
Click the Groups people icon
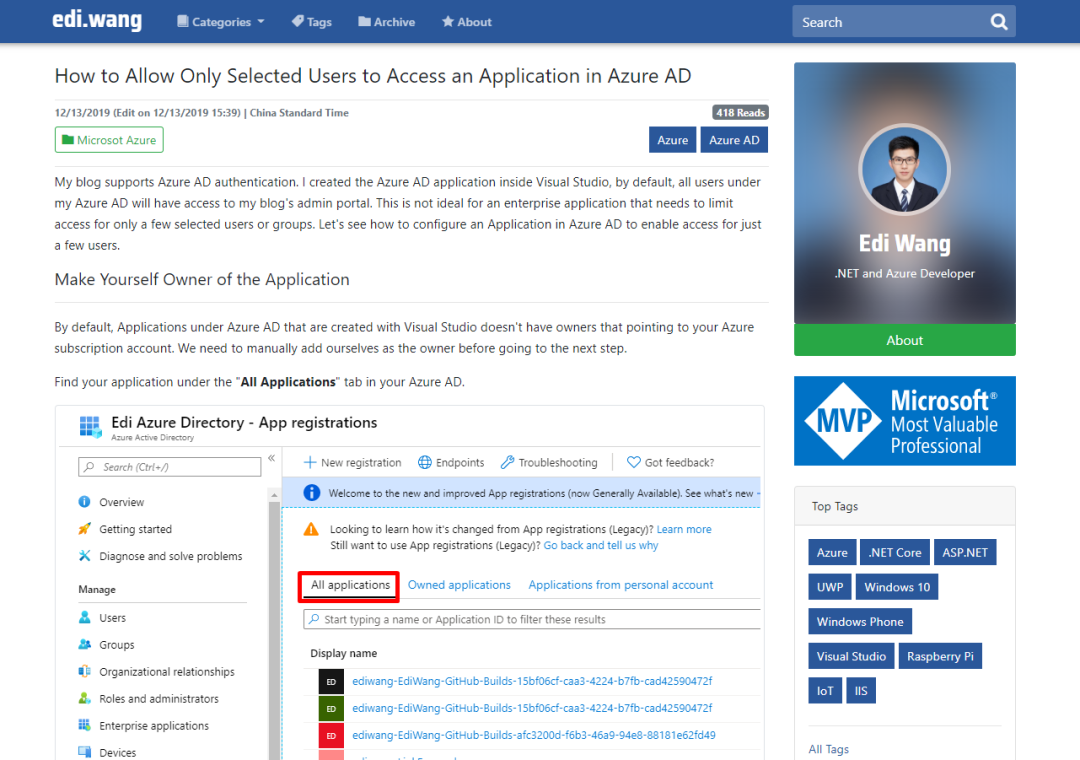point(84,644)
